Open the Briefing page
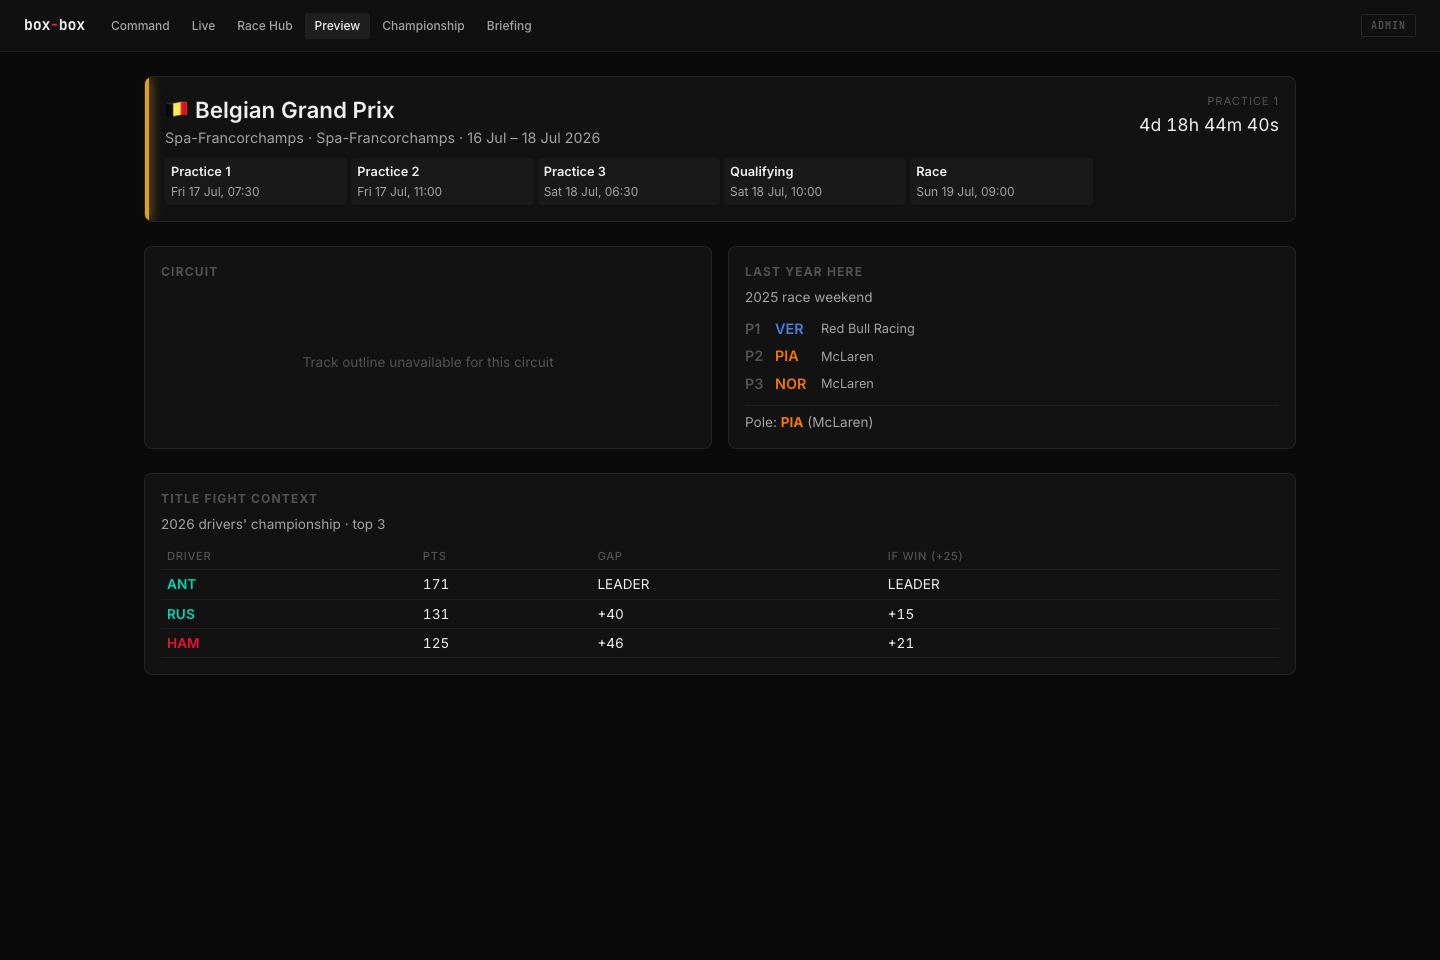Screen dimensions: 1440x960 [x=509, y=26]
